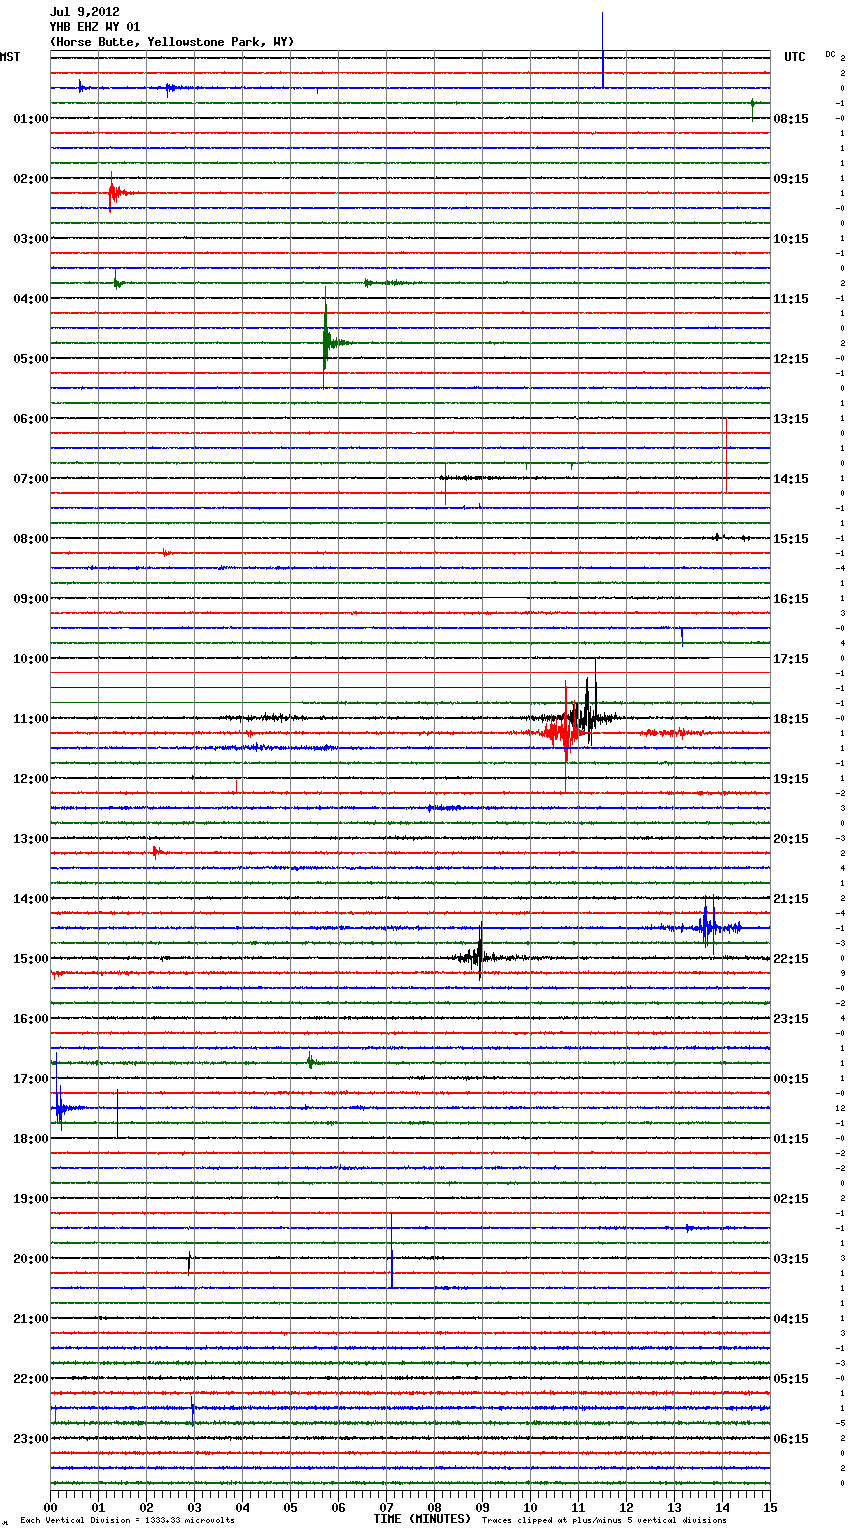Click the 02:15 UTC time label
The width and height of the screenshot is (850, 1534).
[x=791, y=1199]
